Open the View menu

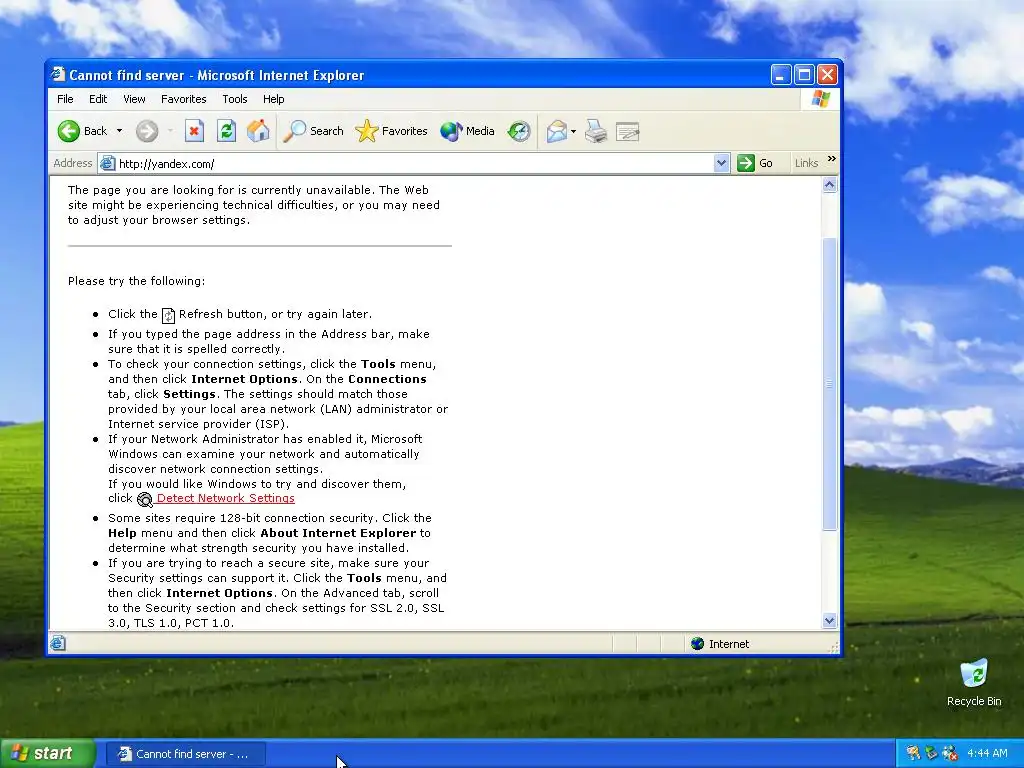134,99
